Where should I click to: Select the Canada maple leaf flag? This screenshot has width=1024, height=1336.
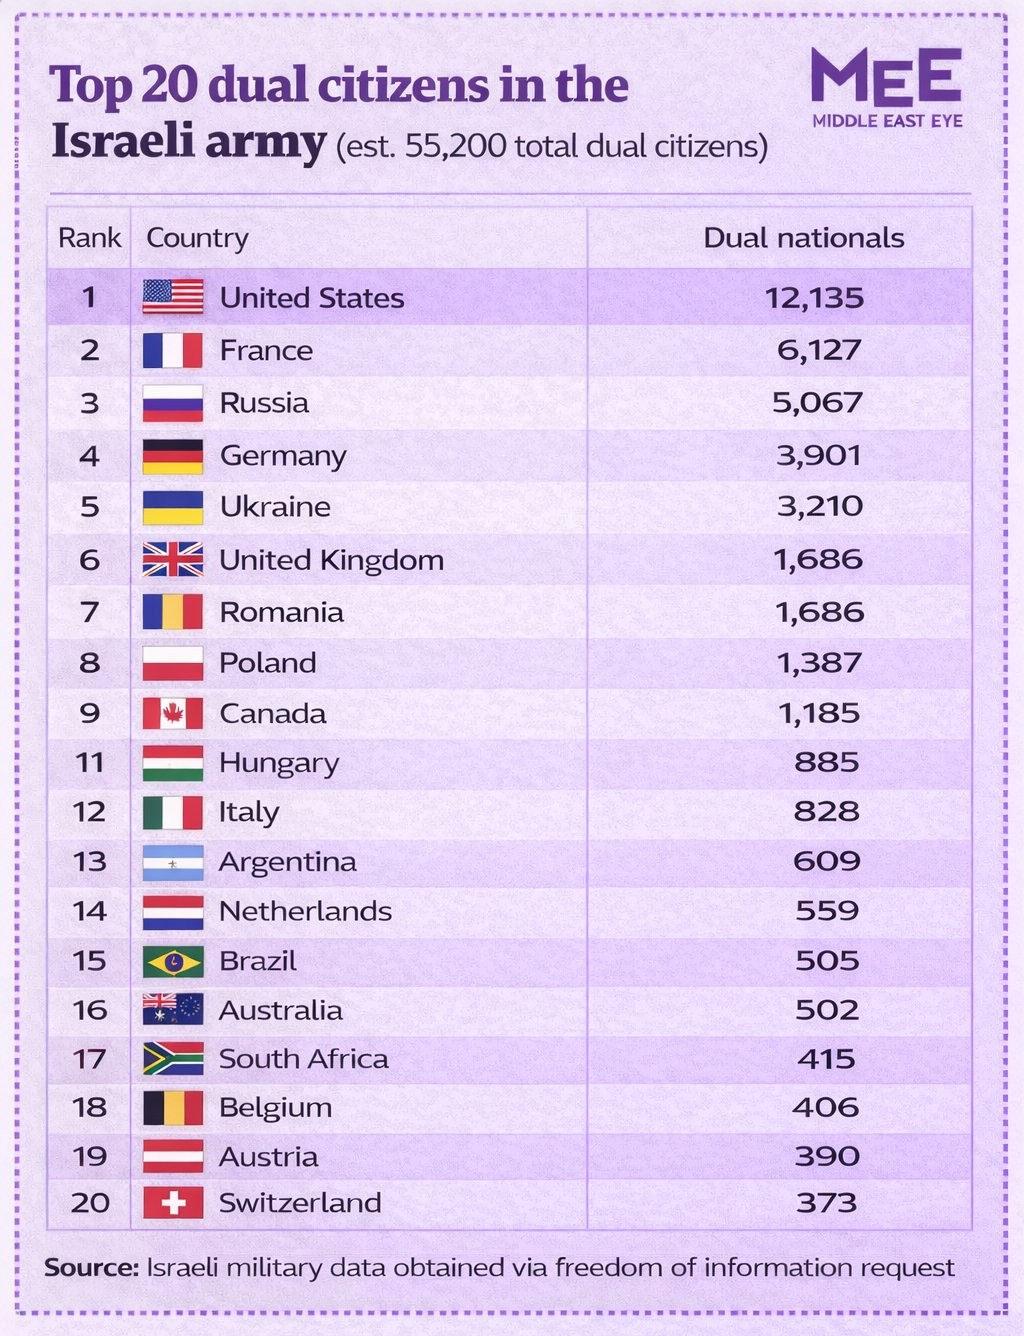[173, 713]
